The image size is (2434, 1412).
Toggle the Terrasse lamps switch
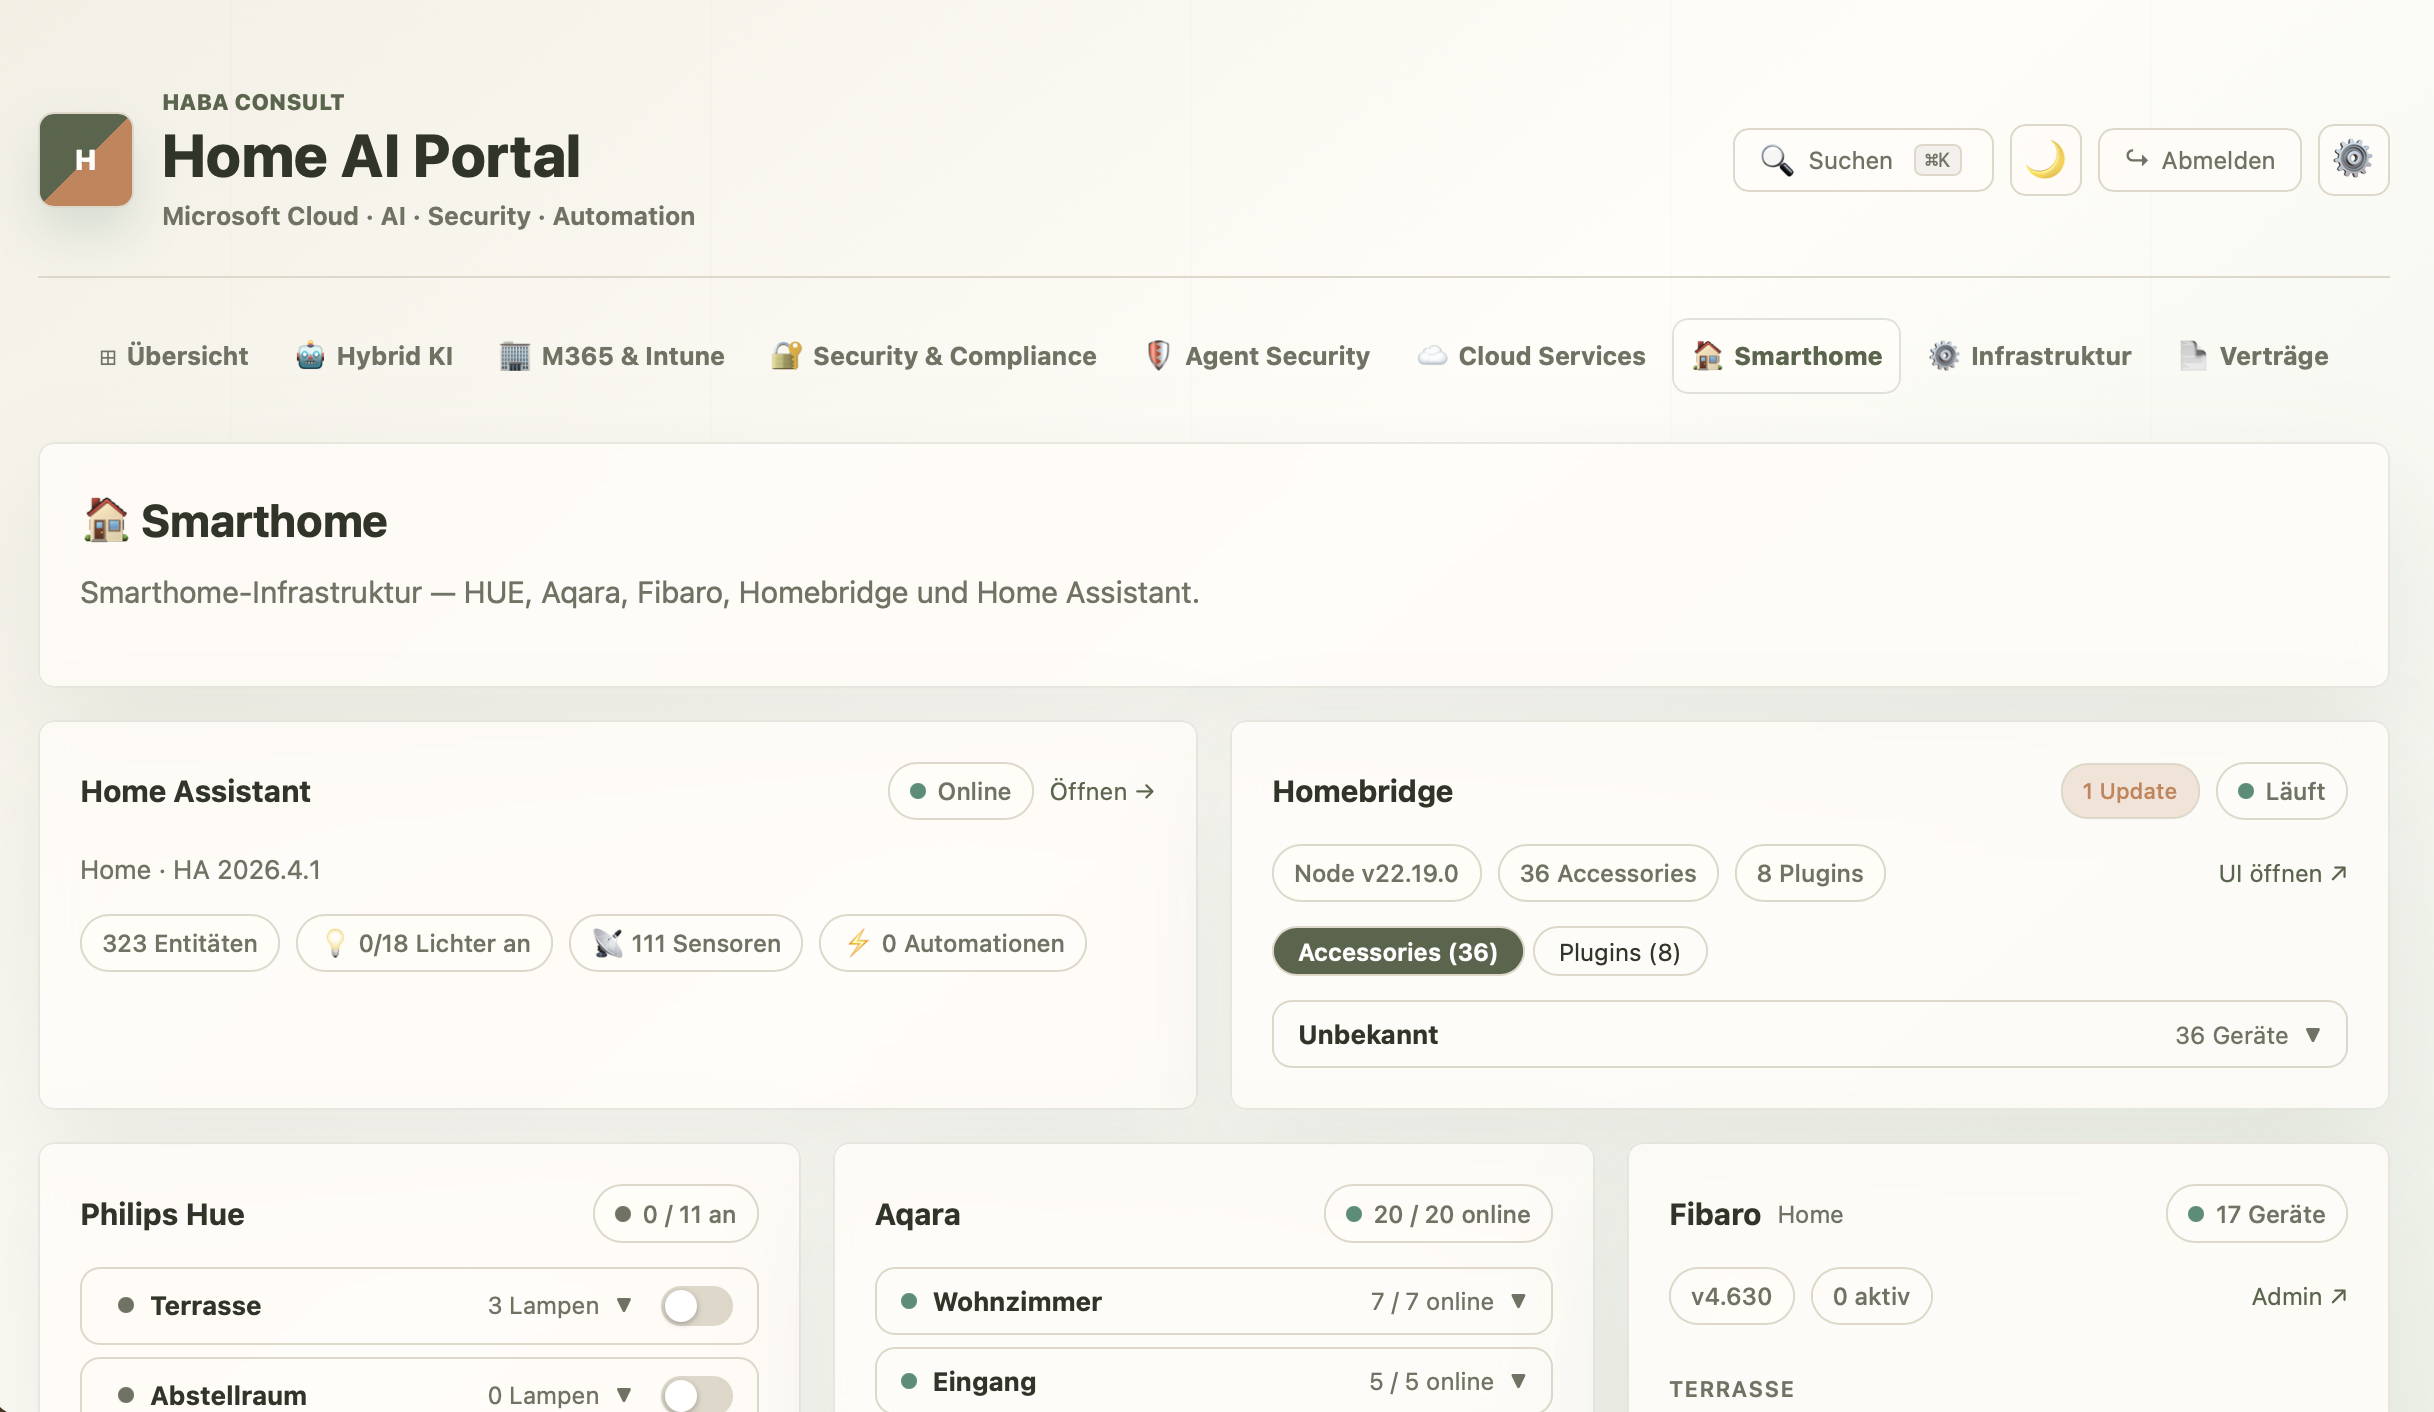coord(696,1306)
